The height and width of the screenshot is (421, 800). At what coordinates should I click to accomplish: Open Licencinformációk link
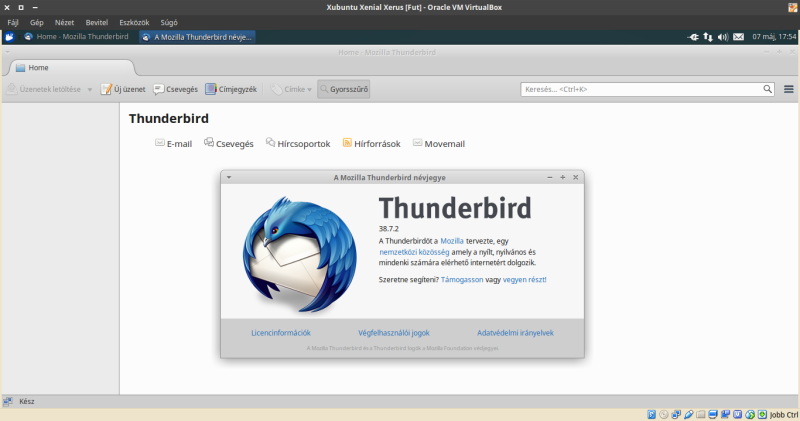[281, 333]
